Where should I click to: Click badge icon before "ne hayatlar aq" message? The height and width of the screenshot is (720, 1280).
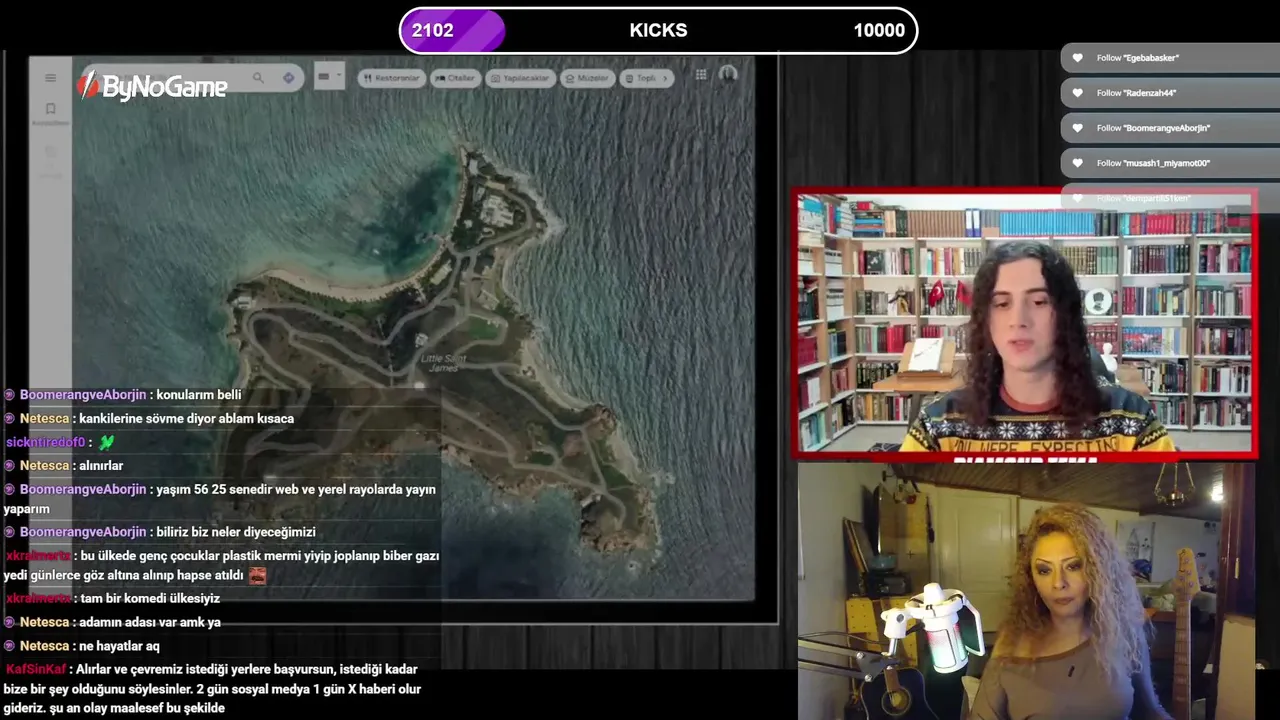tap(10, 646)
